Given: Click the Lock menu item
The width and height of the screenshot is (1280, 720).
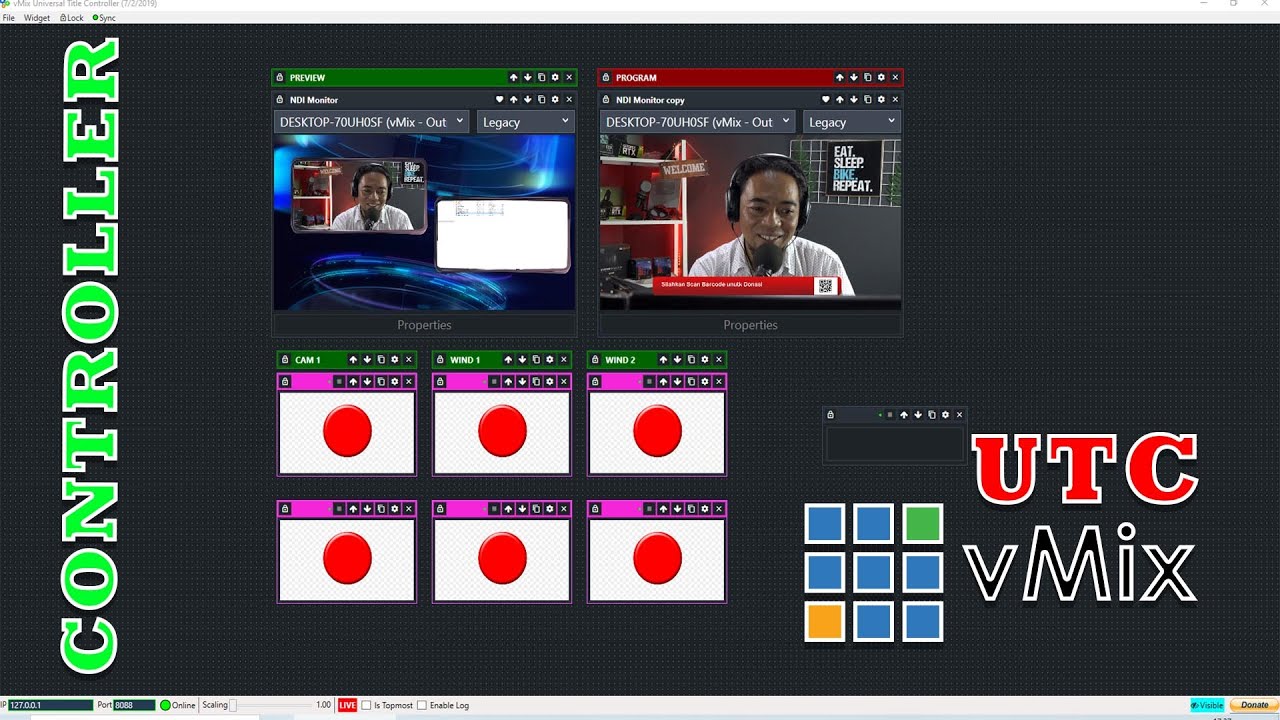Looking at the screenshot, I should [x=72, y=18].
